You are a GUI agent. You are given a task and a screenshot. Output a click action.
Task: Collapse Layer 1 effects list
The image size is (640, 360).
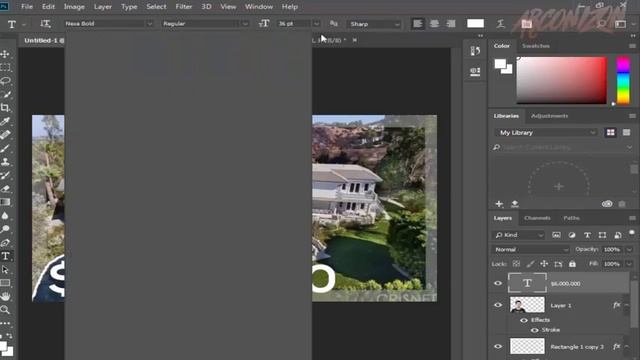pos(627,305)
